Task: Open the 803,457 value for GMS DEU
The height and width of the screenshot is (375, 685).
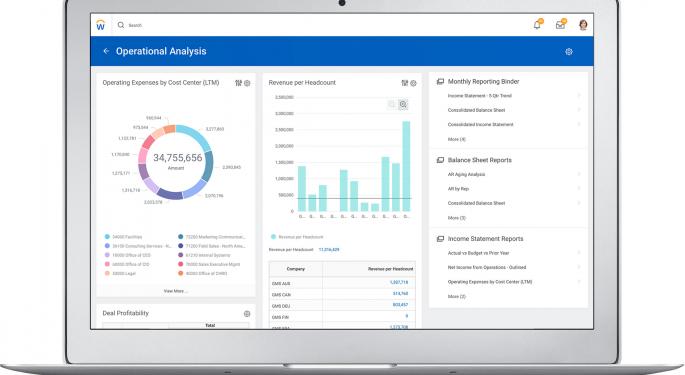Action: click(x=400, y=305)
